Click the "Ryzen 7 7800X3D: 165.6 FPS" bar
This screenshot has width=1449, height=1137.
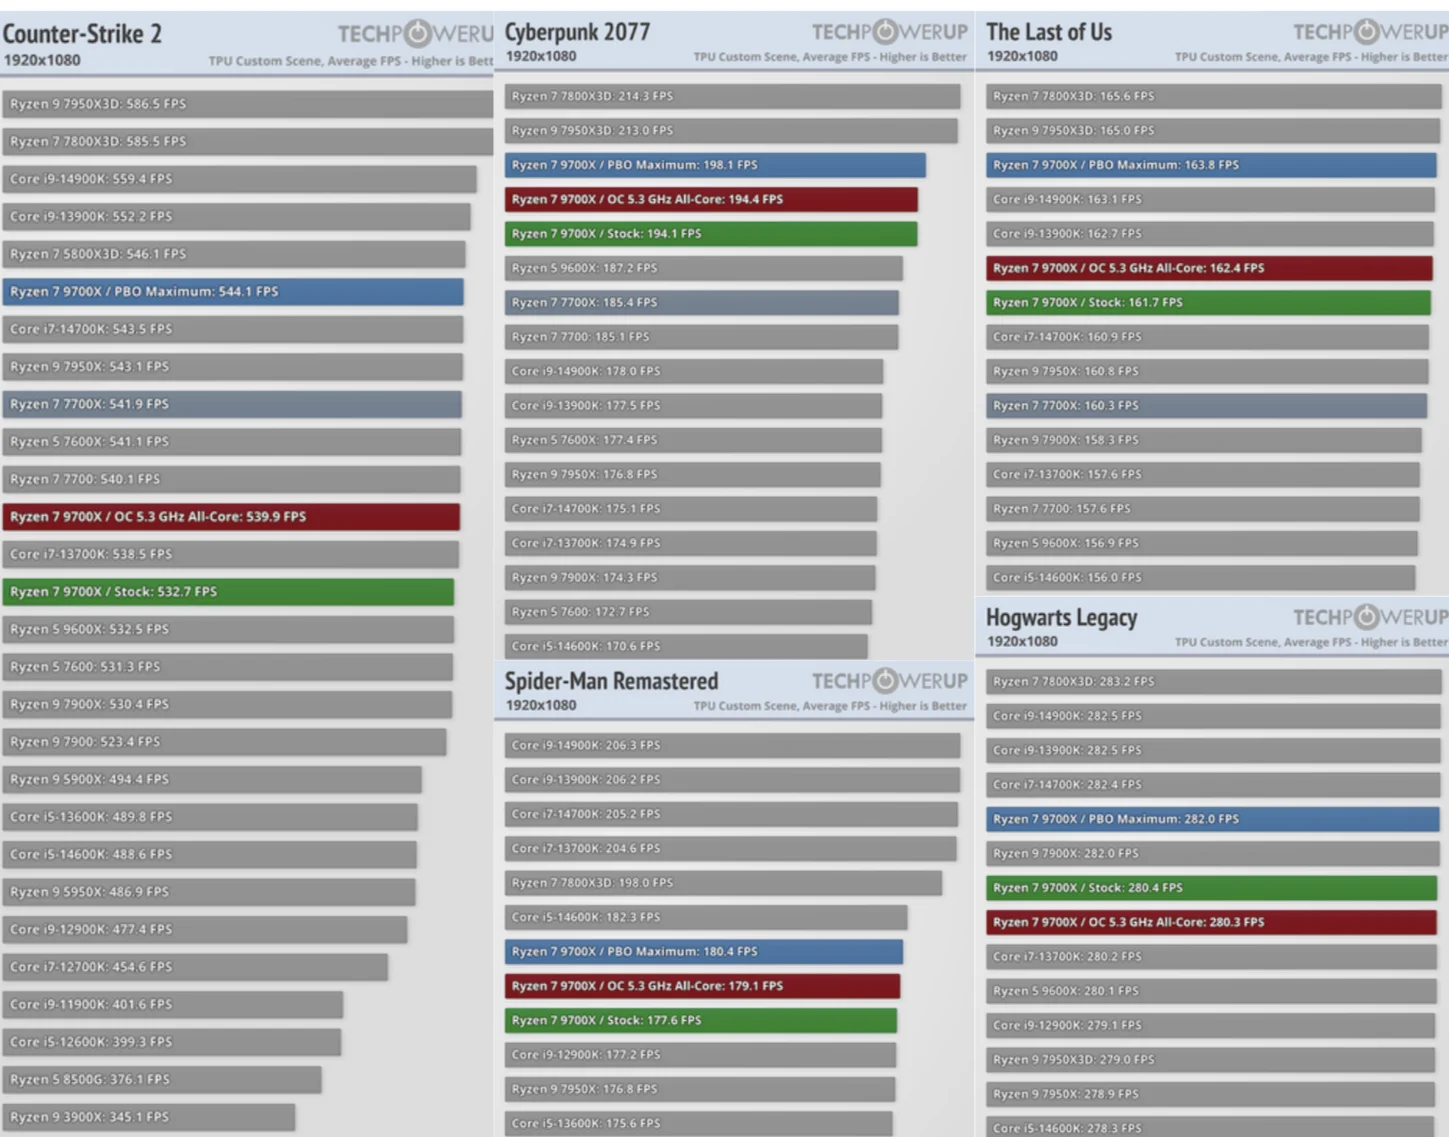(x=1214, y=96)
